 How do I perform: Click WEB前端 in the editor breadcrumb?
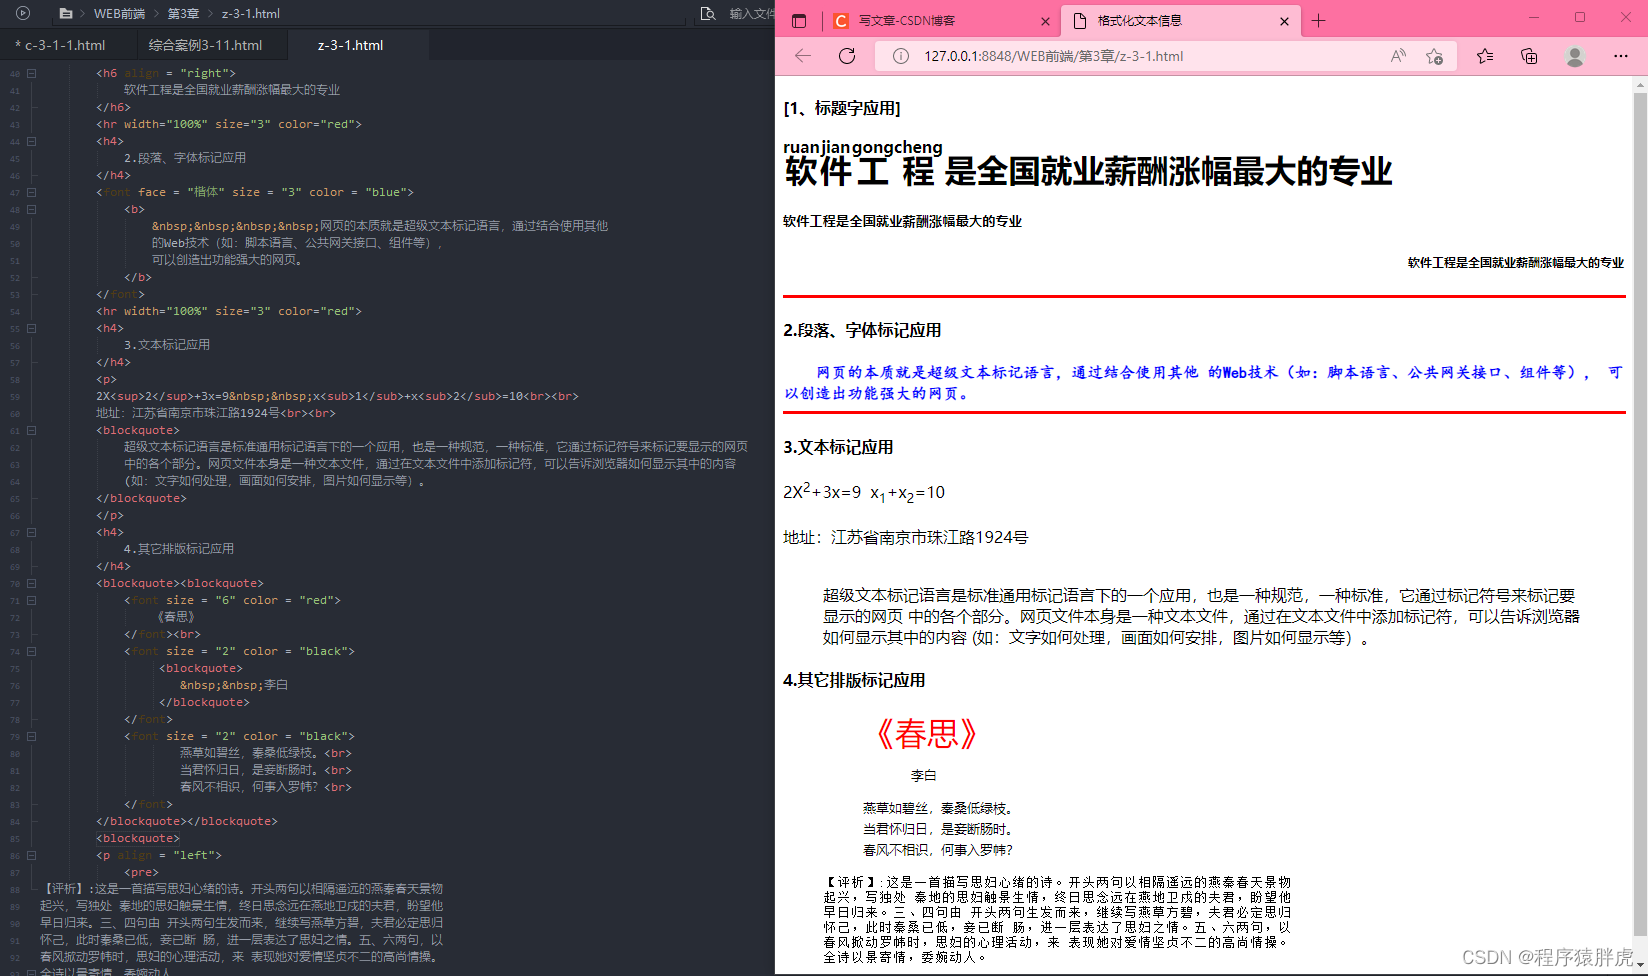click(x=119, y=14)
